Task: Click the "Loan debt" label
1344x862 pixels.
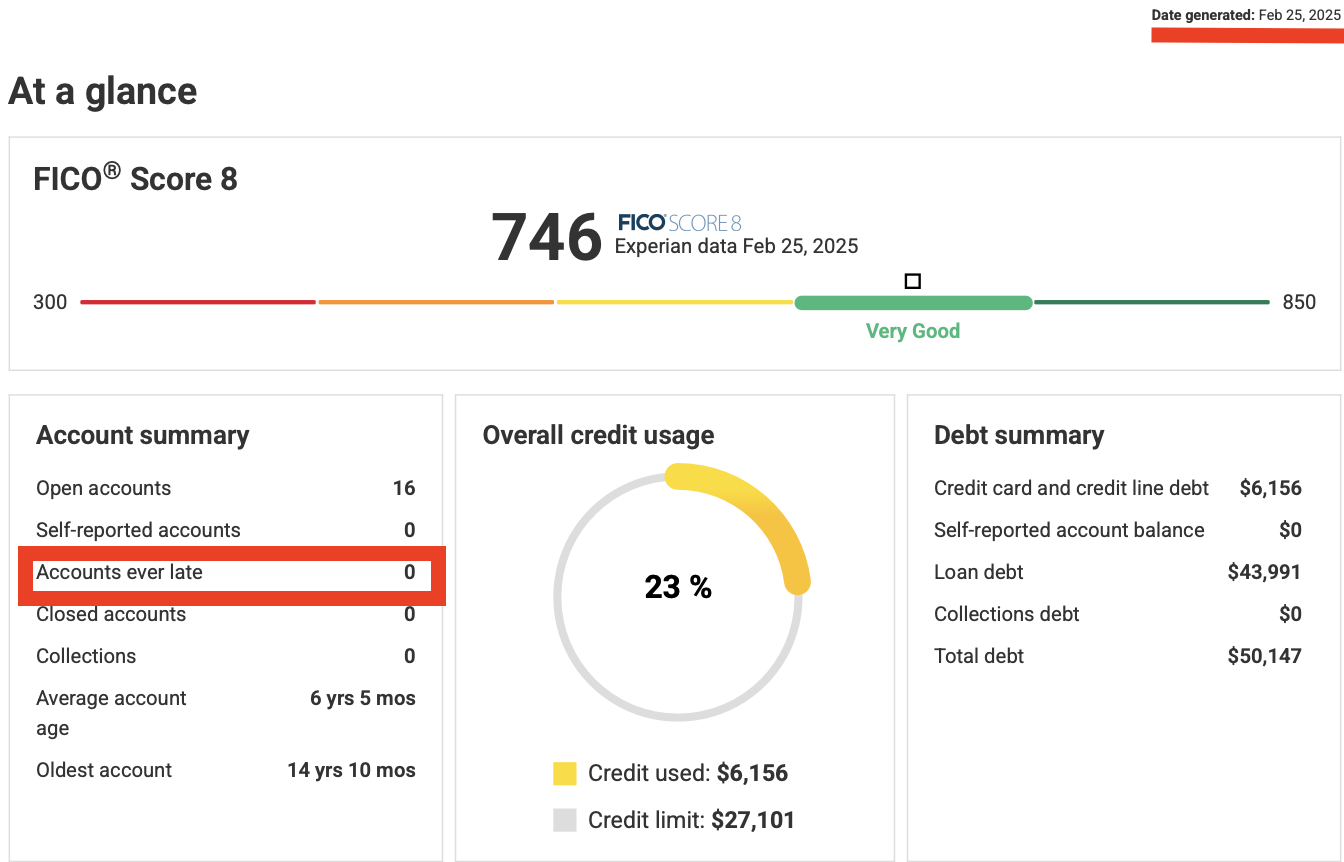Action: [979, 572]
